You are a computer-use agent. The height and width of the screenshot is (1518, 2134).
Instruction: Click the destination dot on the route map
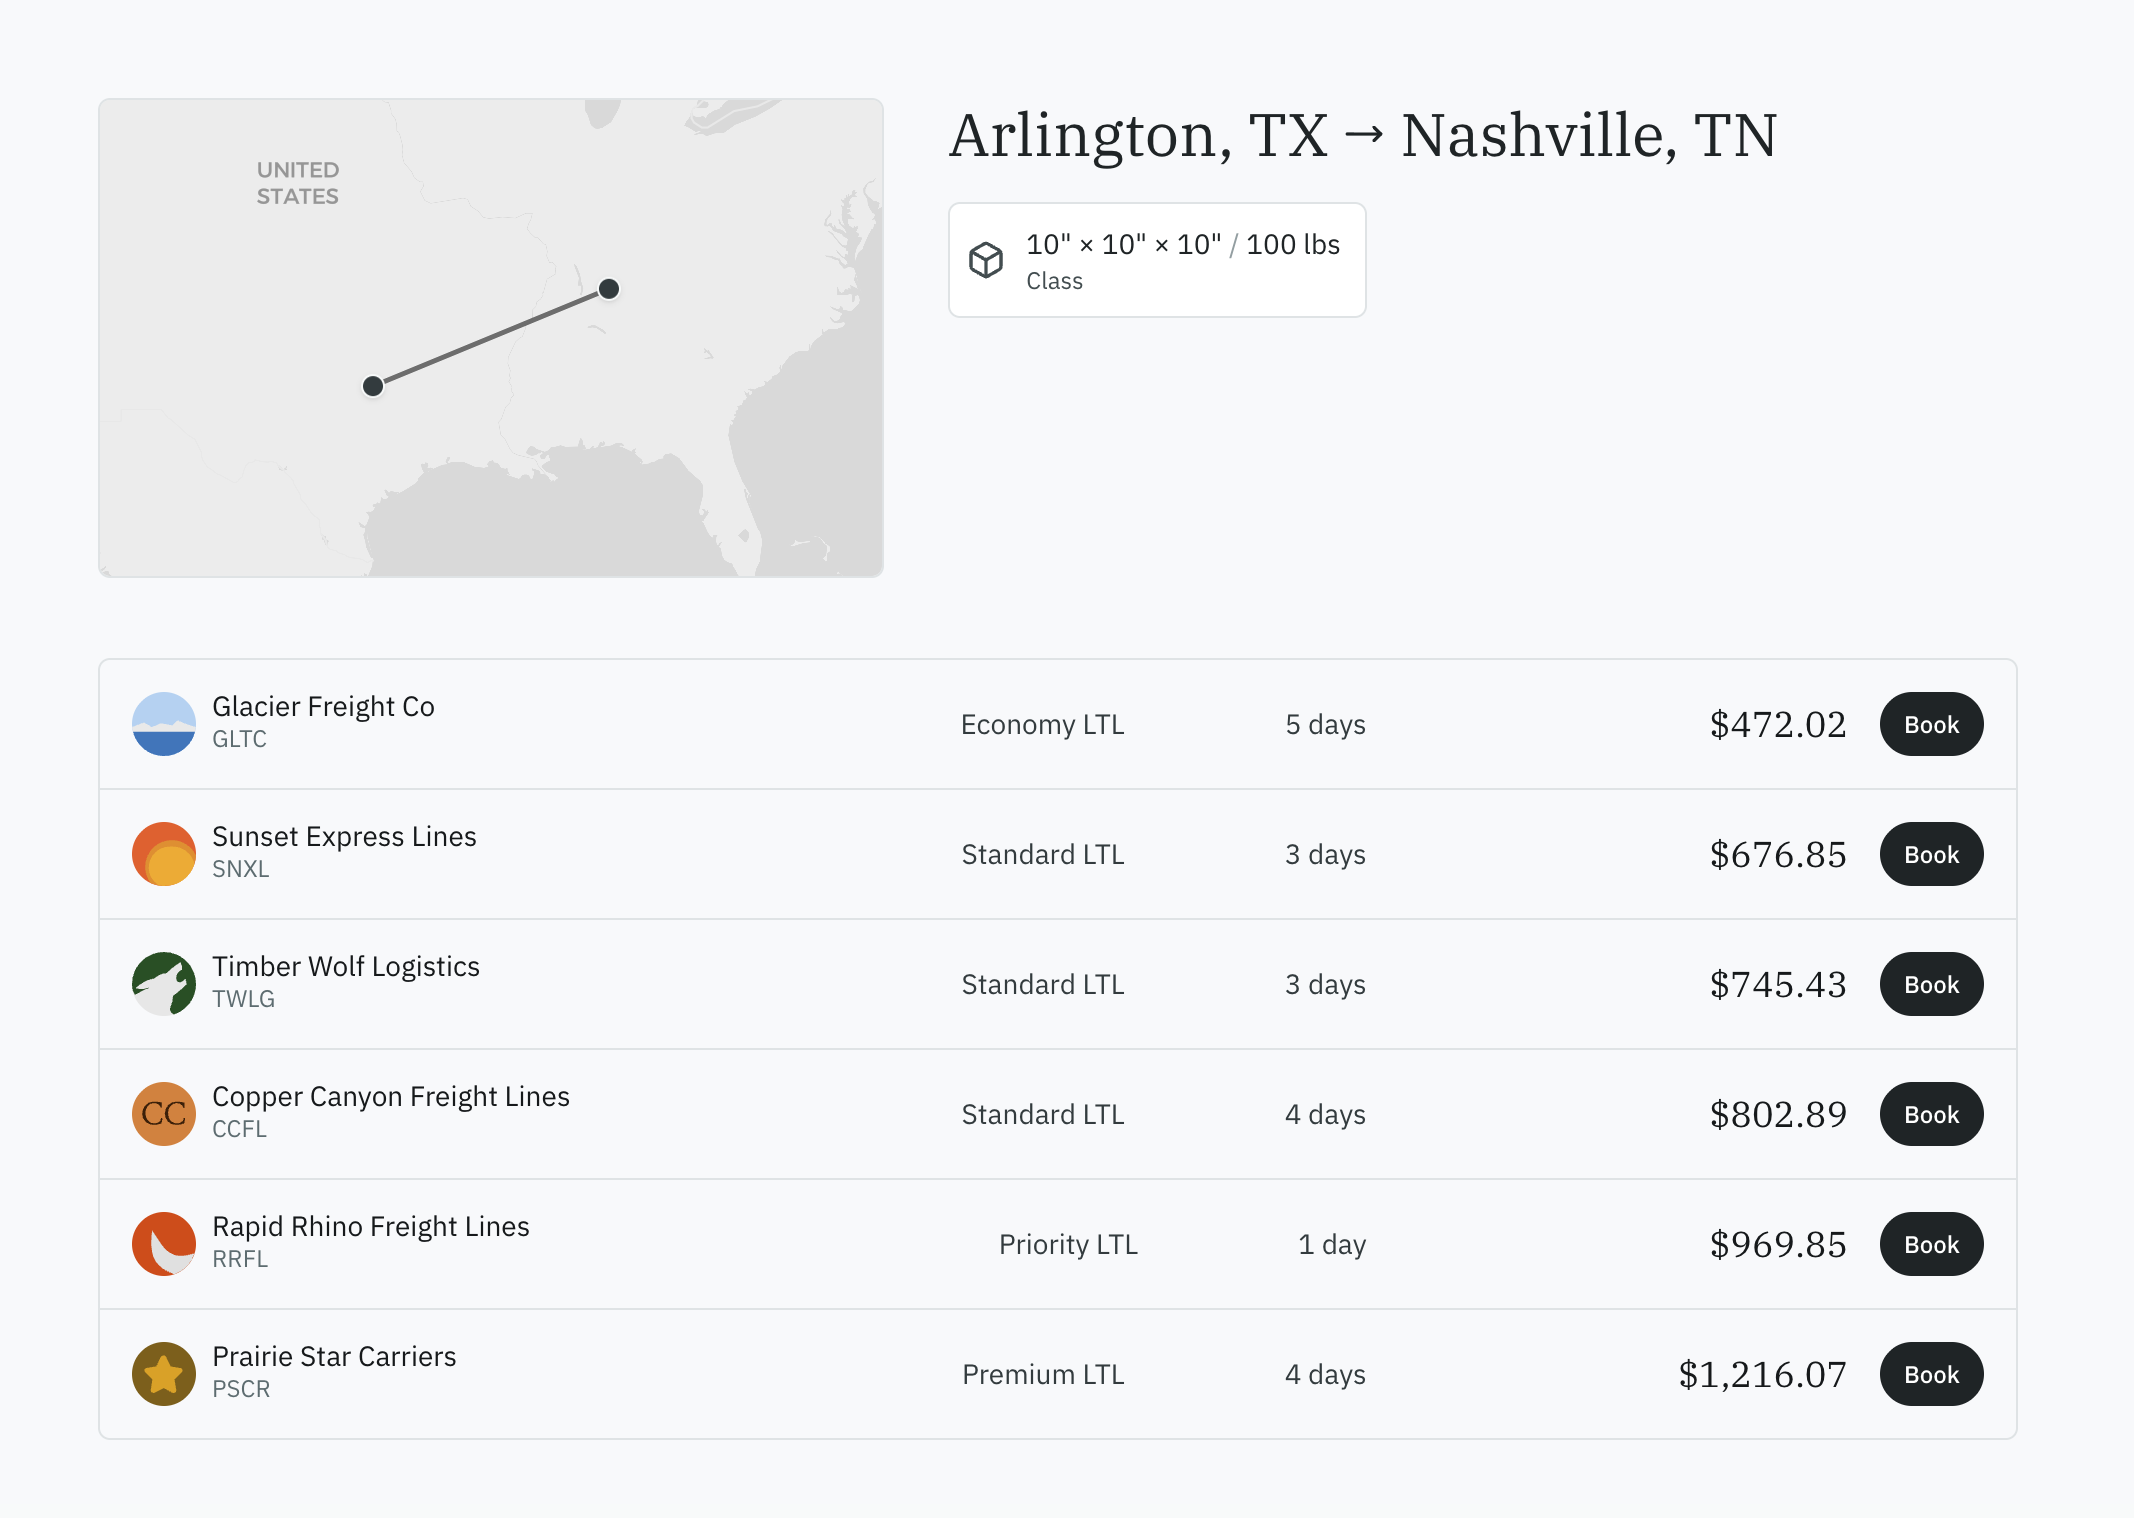(608, 289)
